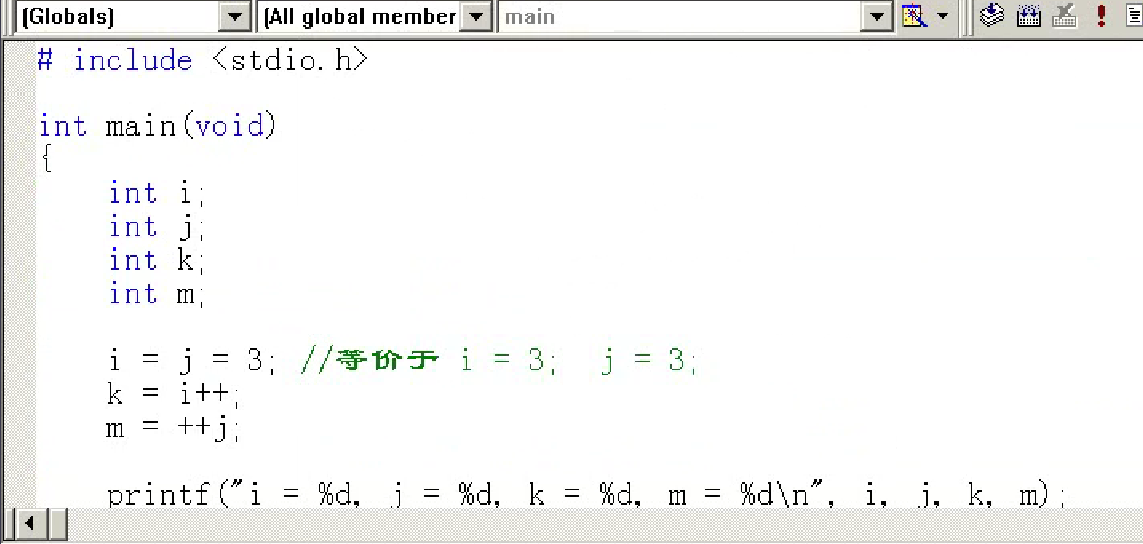Screen dimensions: 1143x544
Task: Click the 'int j;' declaration
Action: click(155, 227)
